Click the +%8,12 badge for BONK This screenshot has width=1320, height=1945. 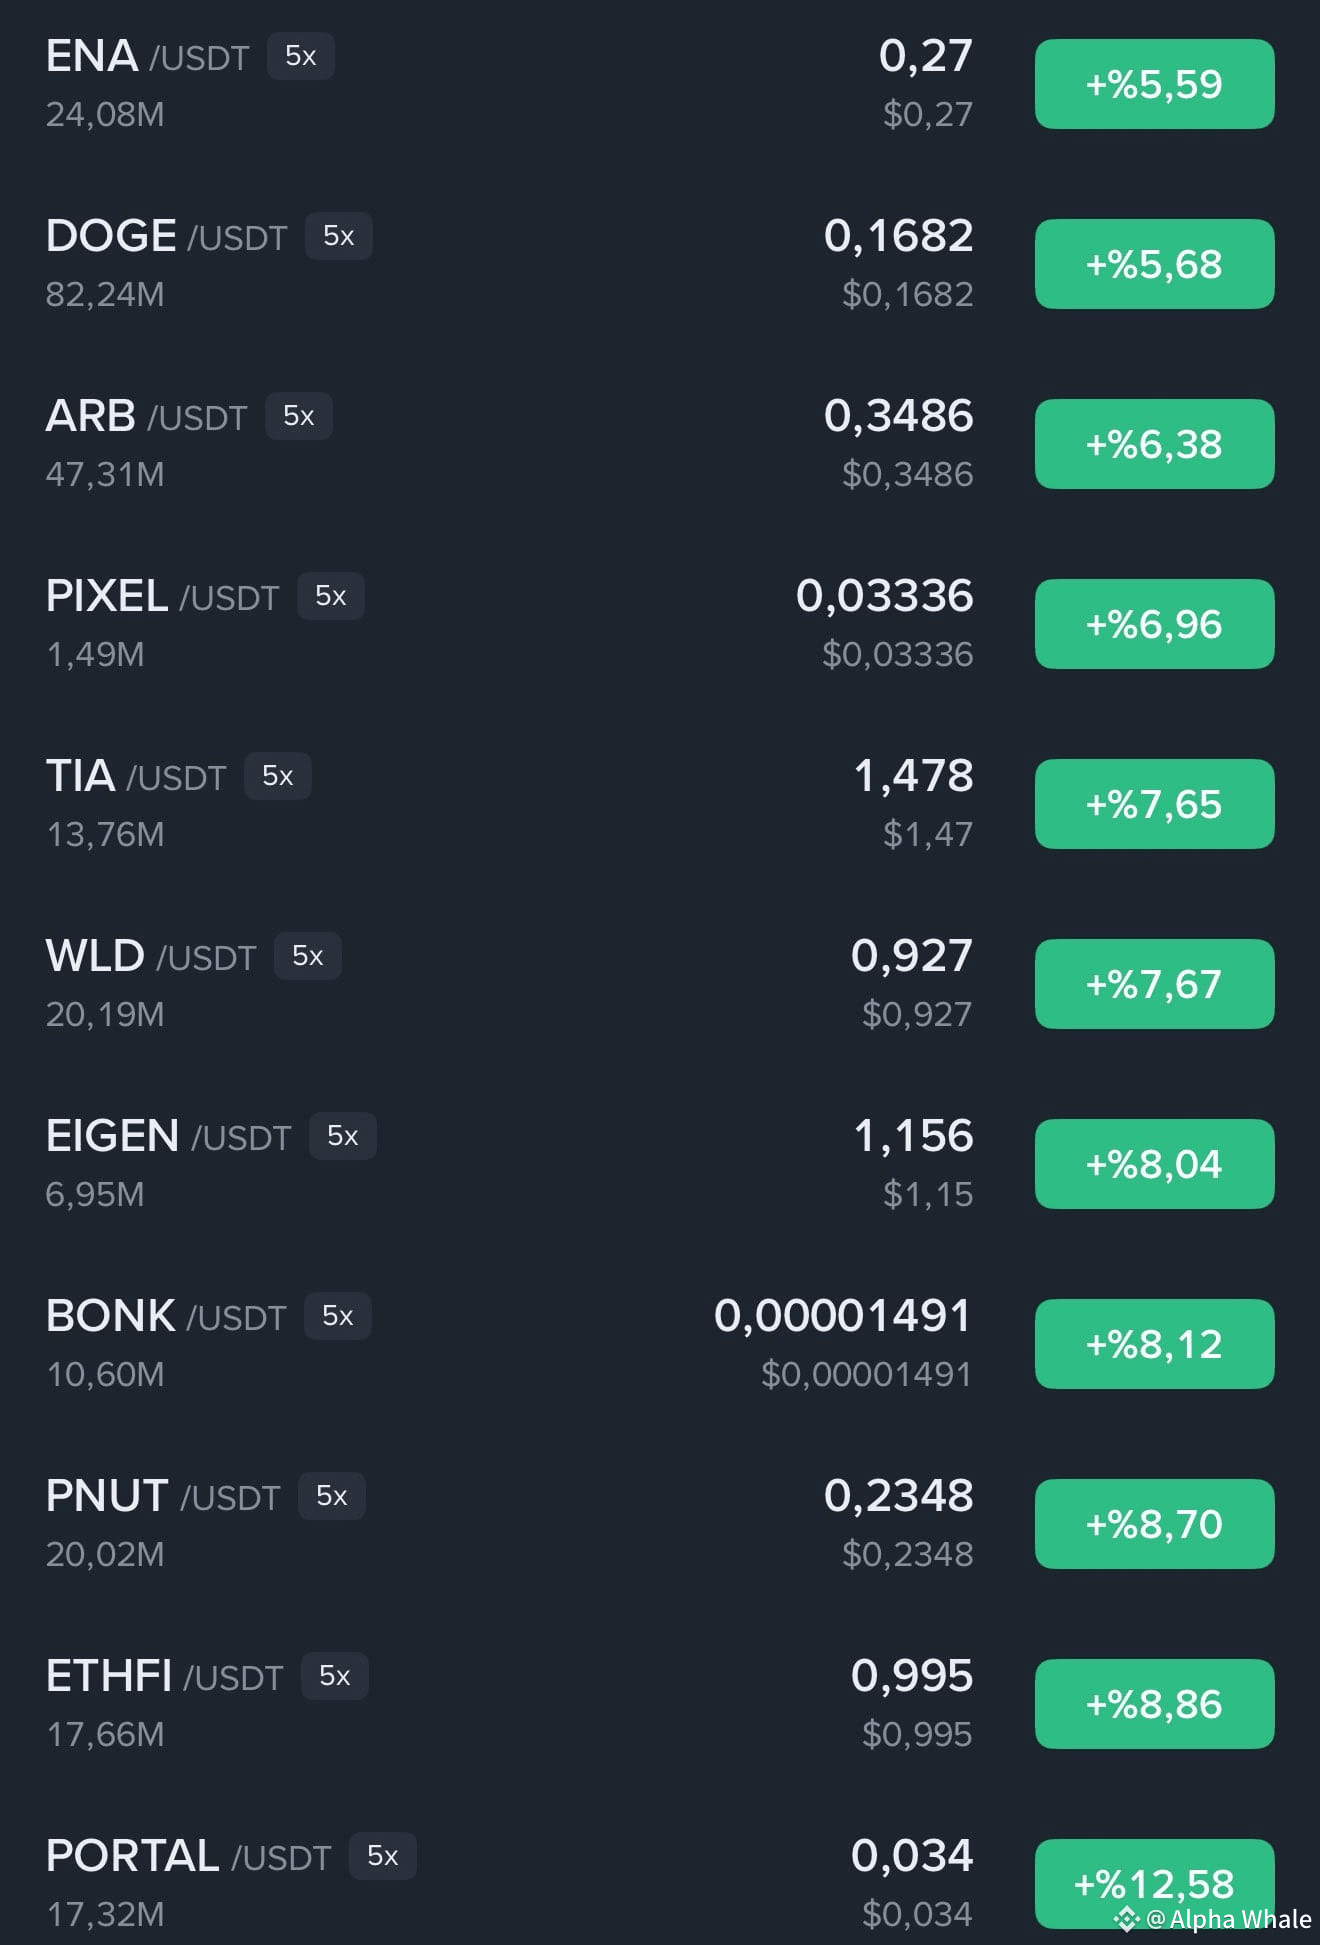(1154, 1344)
